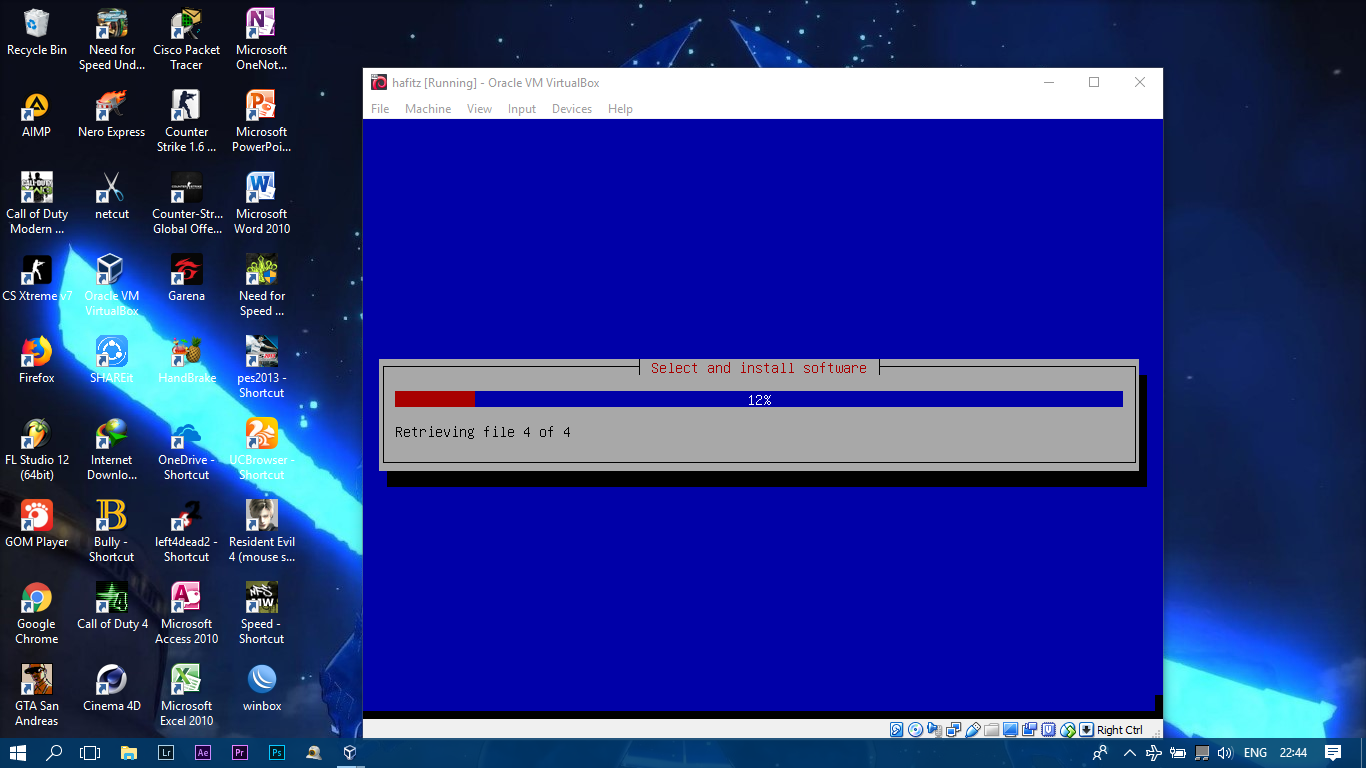Select Firefox desktop shortcut
1366x768 pixels.
point(37,361)
